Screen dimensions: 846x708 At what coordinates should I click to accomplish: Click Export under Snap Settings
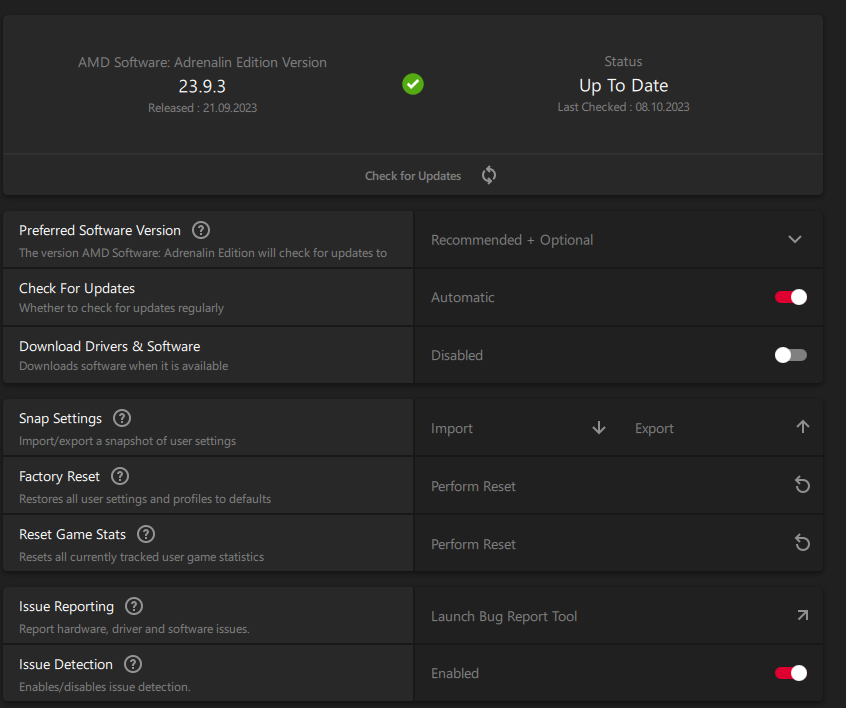[x=654, y=428]
